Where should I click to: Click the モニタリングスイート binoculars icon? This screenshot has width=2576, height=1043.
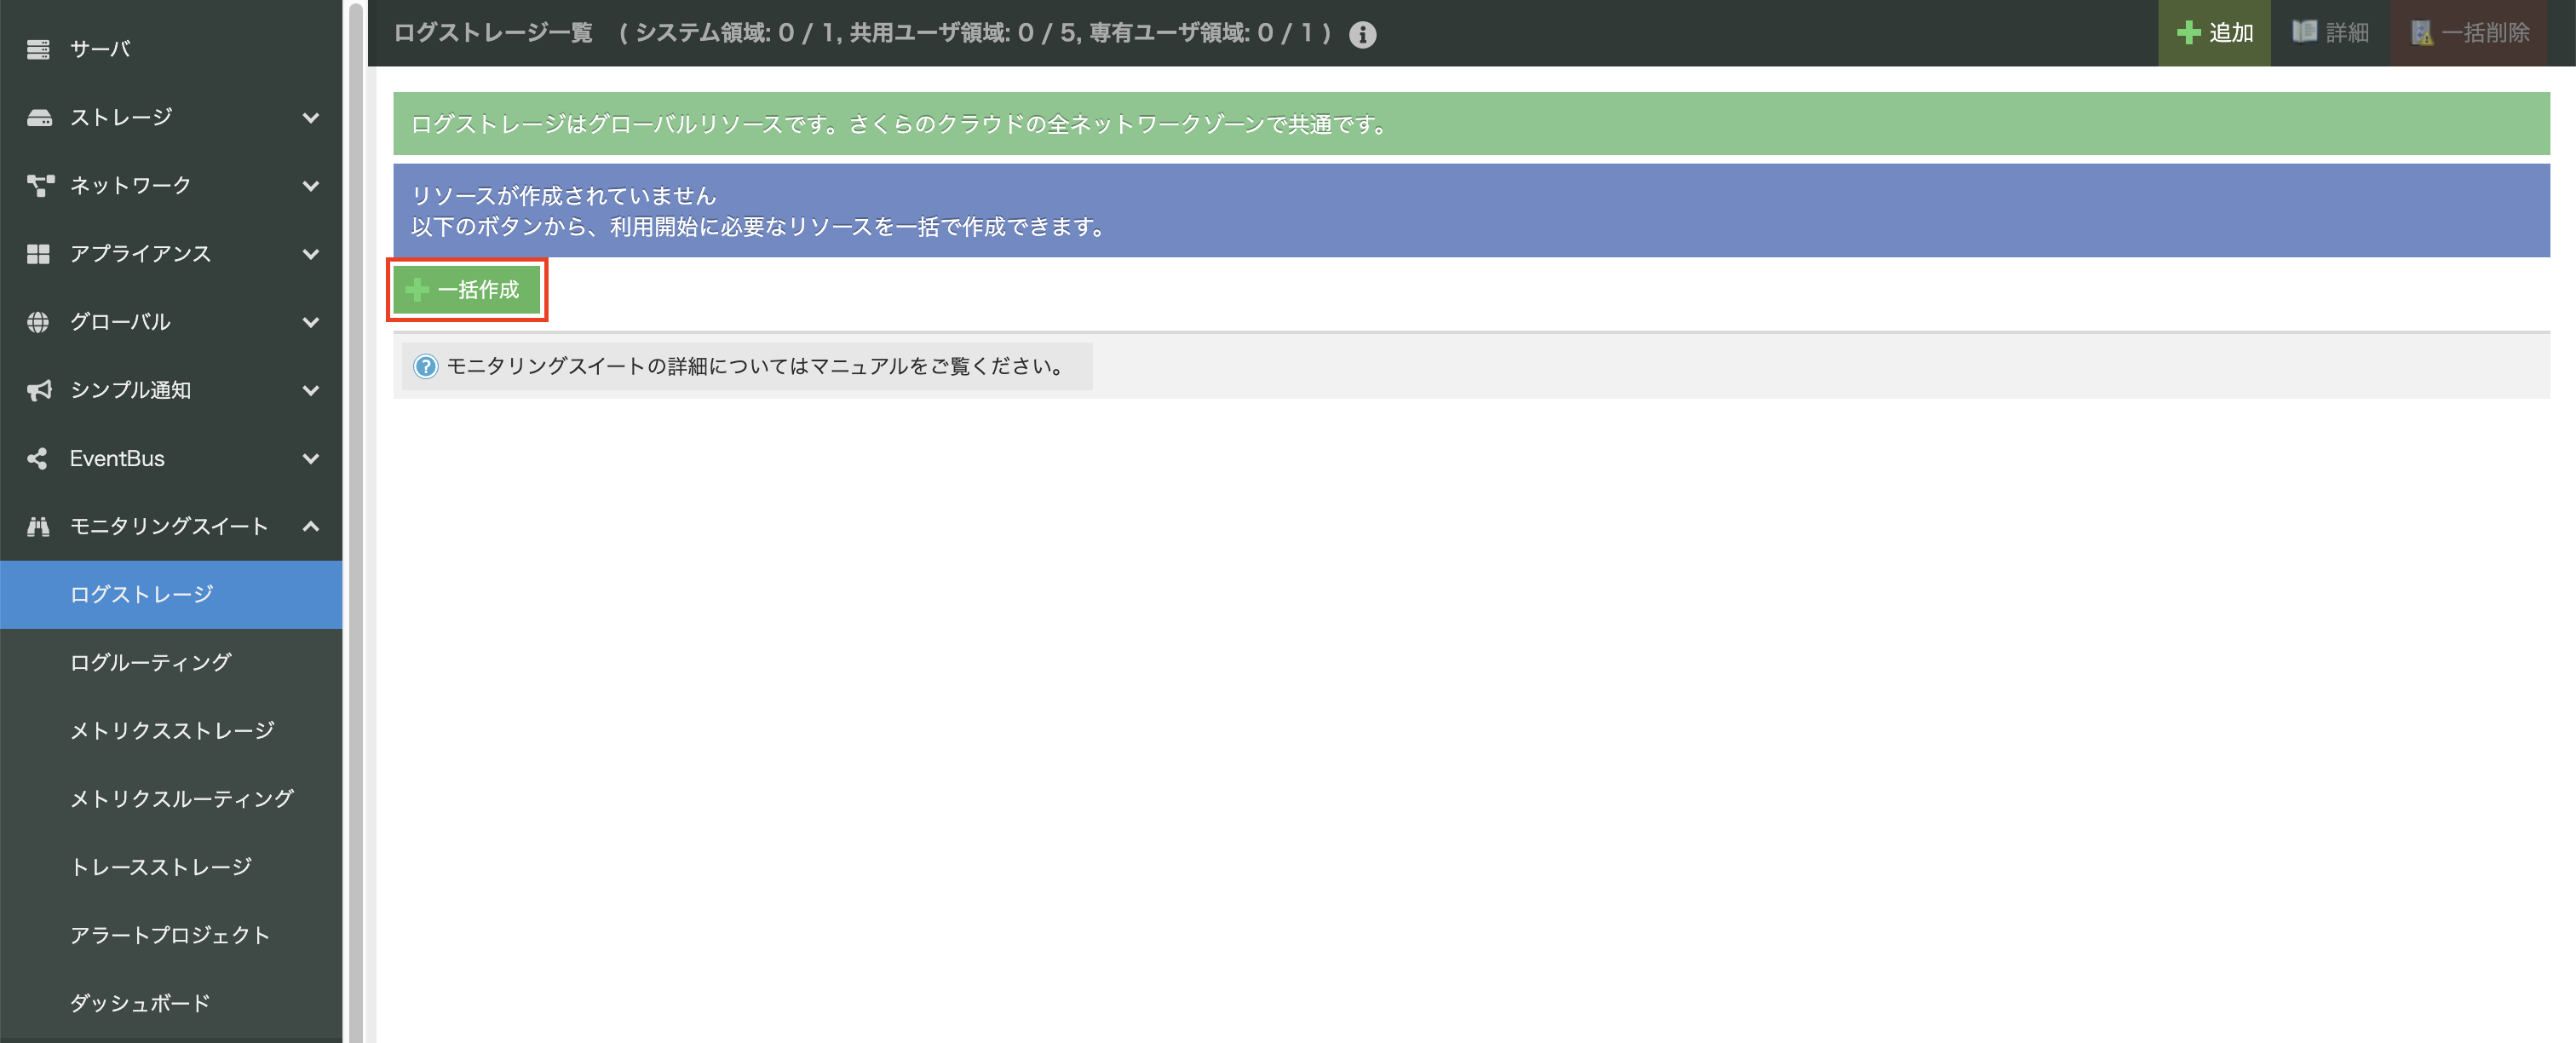point(38,526)
